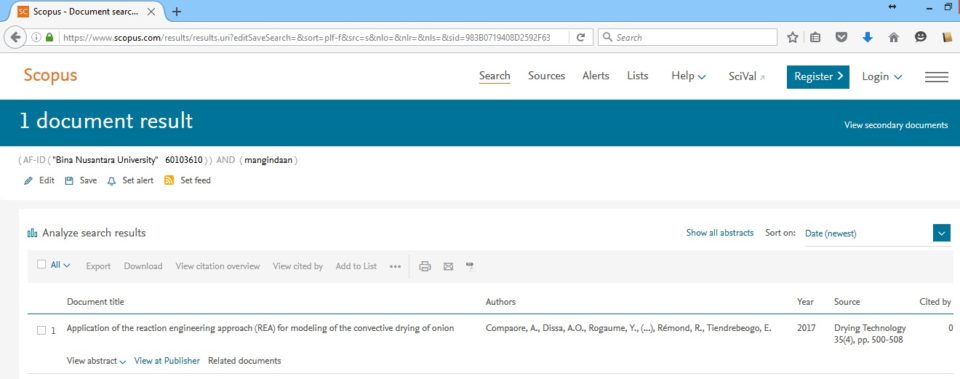Screen dimensions: 960x379
Task: Click the reload page icon
Action: click(580, 37)
